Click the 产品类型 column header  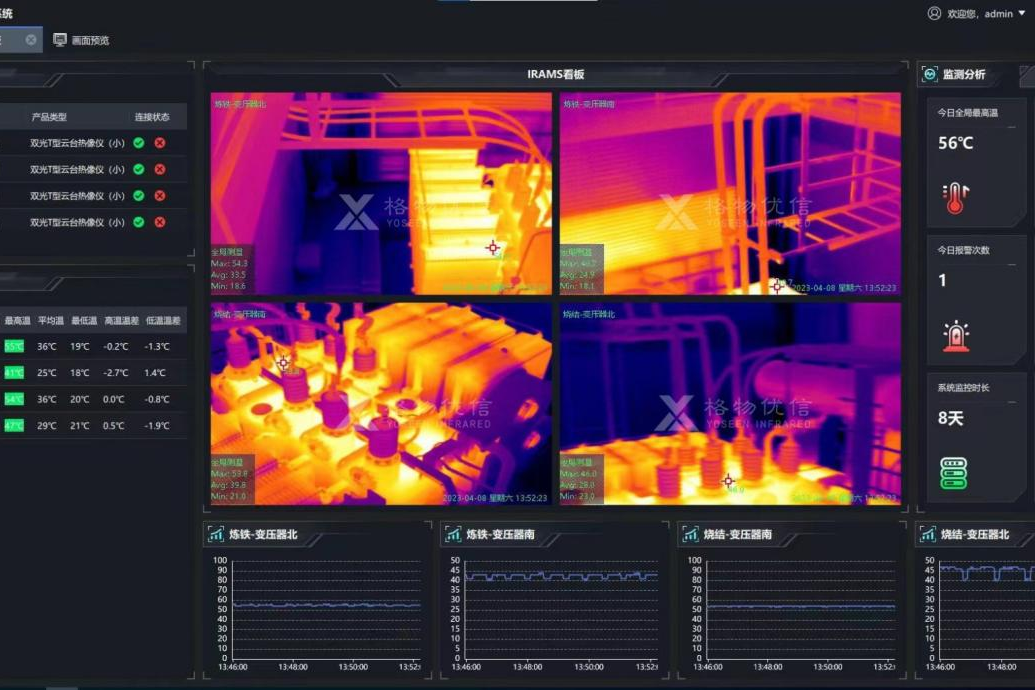tap(49, 117)
